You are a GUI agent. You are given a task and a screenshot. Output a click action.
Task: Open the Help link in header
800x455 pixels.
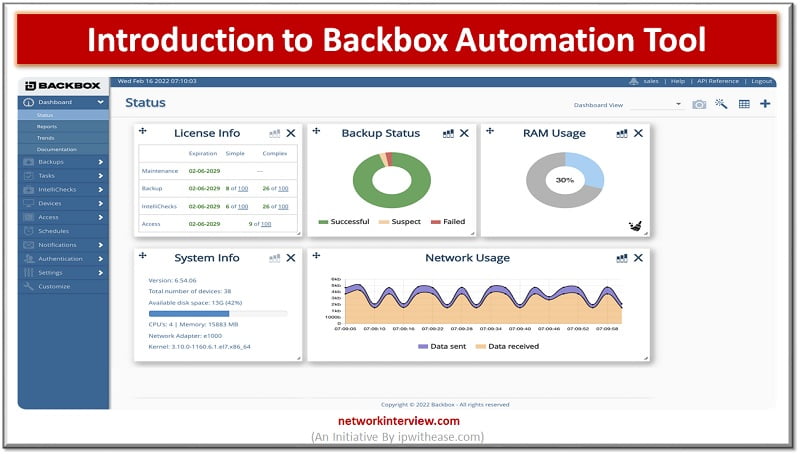pyautogui.click(x=678, y=81)
